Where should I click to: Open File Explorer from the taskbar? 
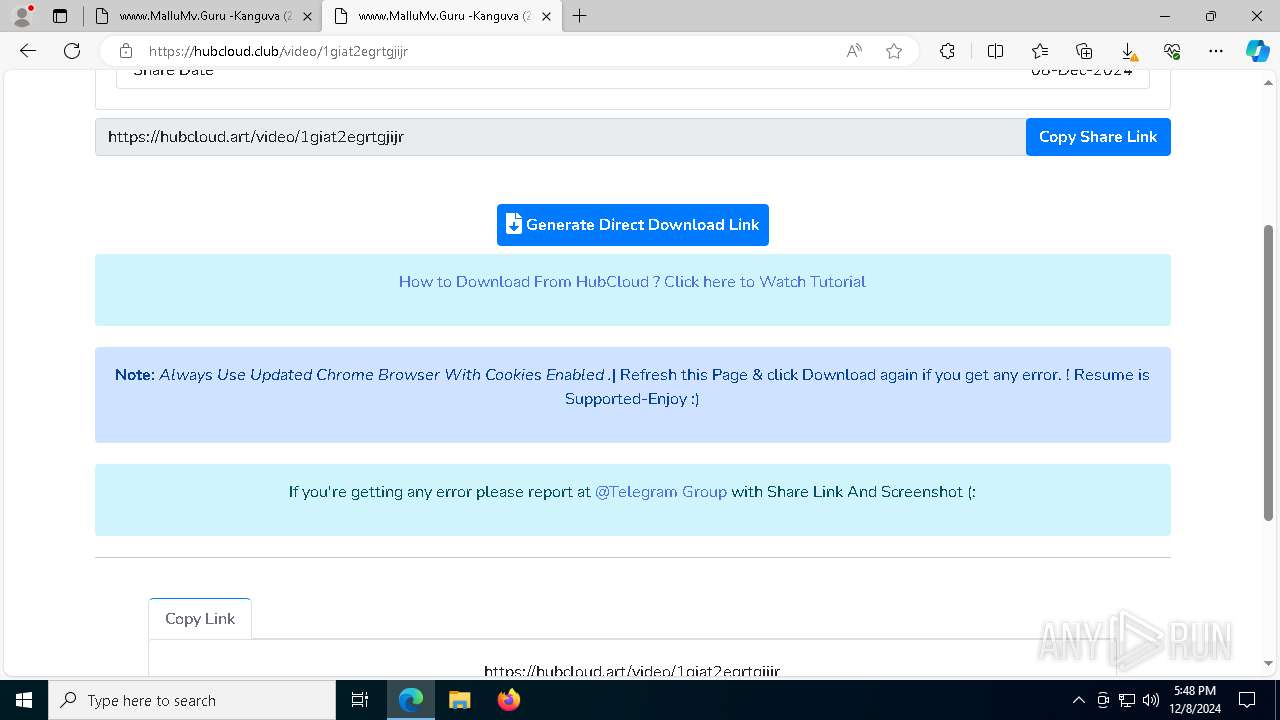pyautogui.click(x=459, y=700)
